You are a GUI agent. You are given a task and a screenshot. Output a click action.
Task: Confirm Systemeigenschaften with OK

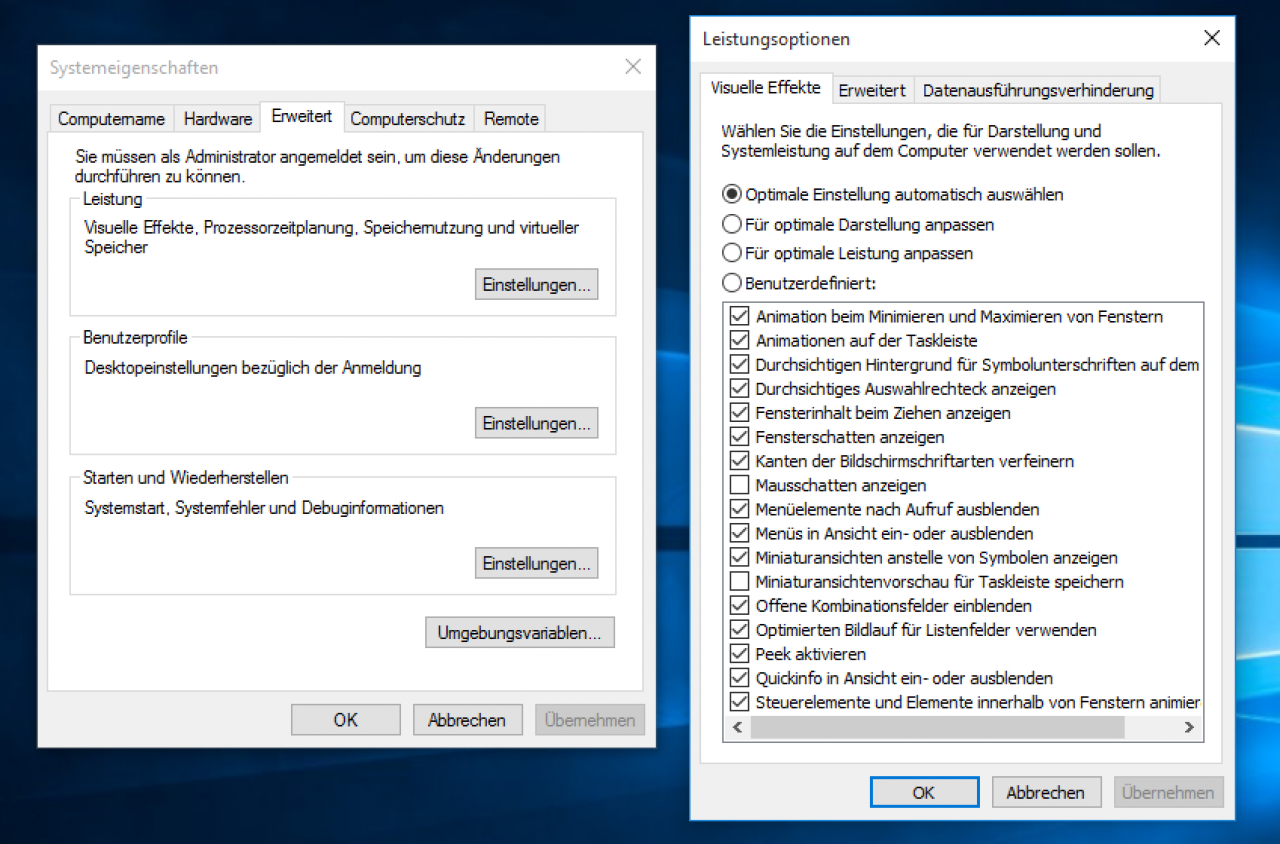[346, 719]
